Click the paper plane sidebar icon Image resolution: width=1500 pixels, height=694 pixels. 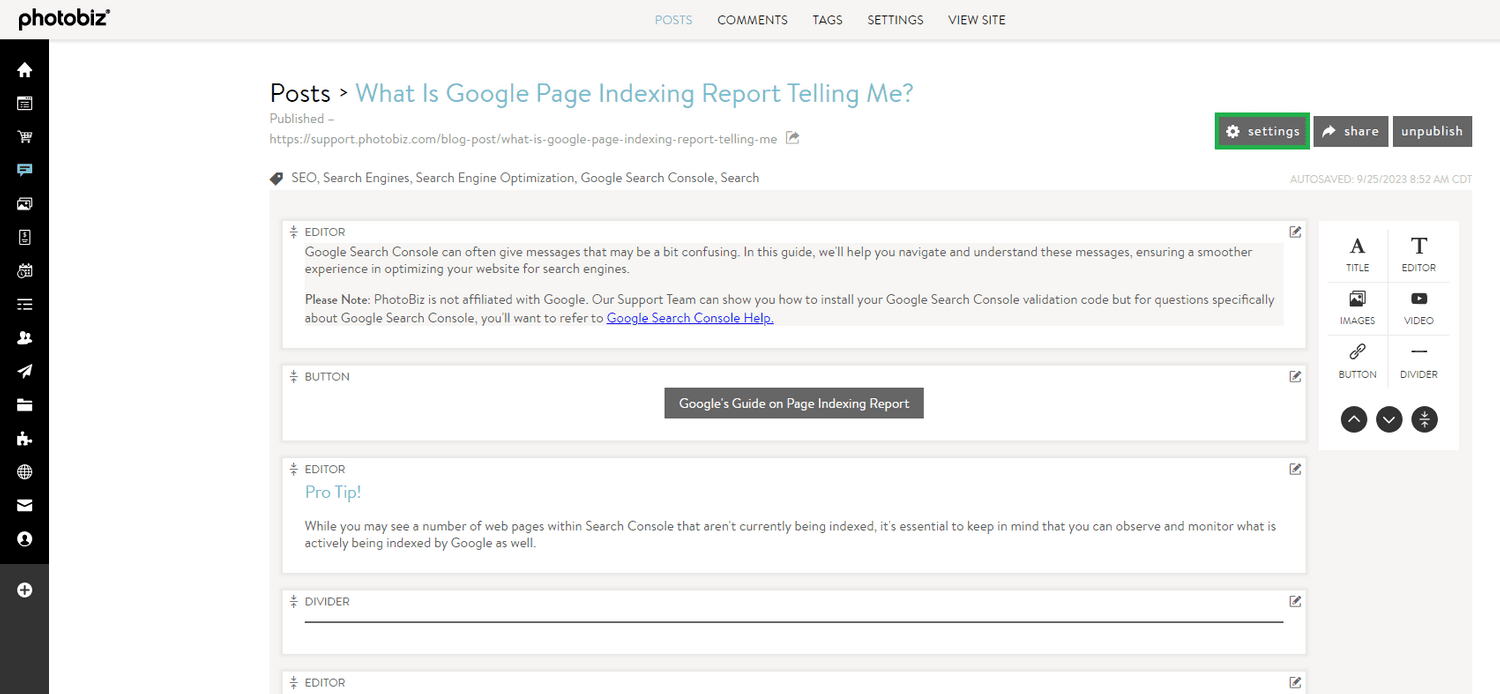(24, 372)
